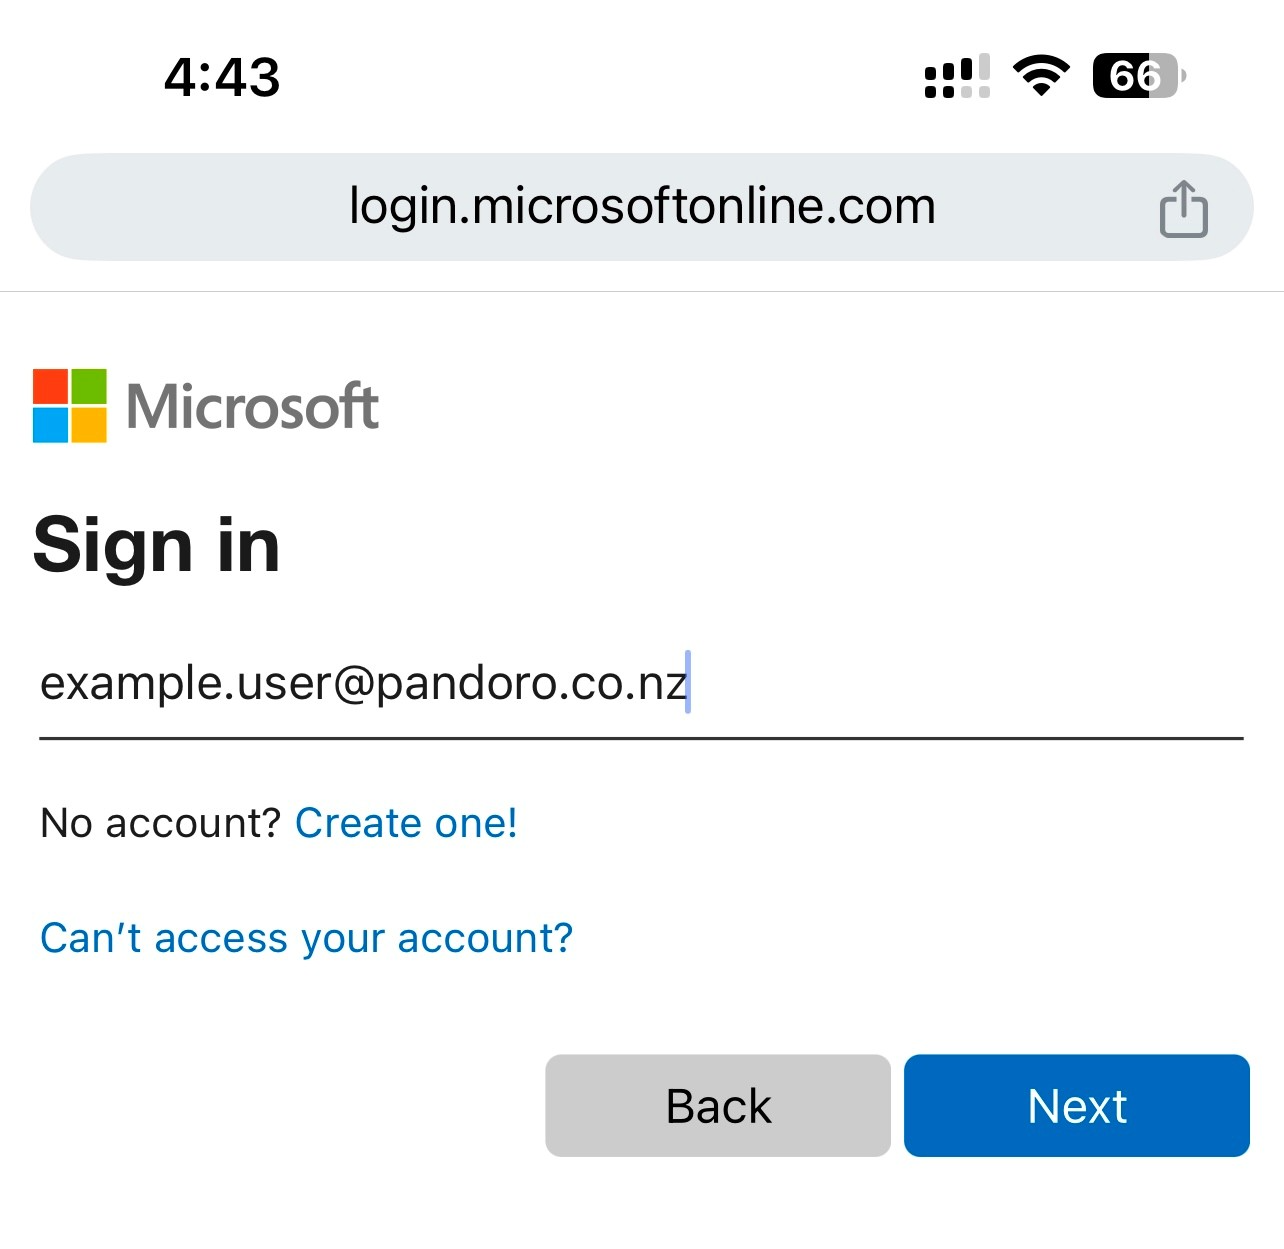Viewport: 1284px width, 1249px height.
Task: Click the blue square of Microsoft logo
Action: 50,425
